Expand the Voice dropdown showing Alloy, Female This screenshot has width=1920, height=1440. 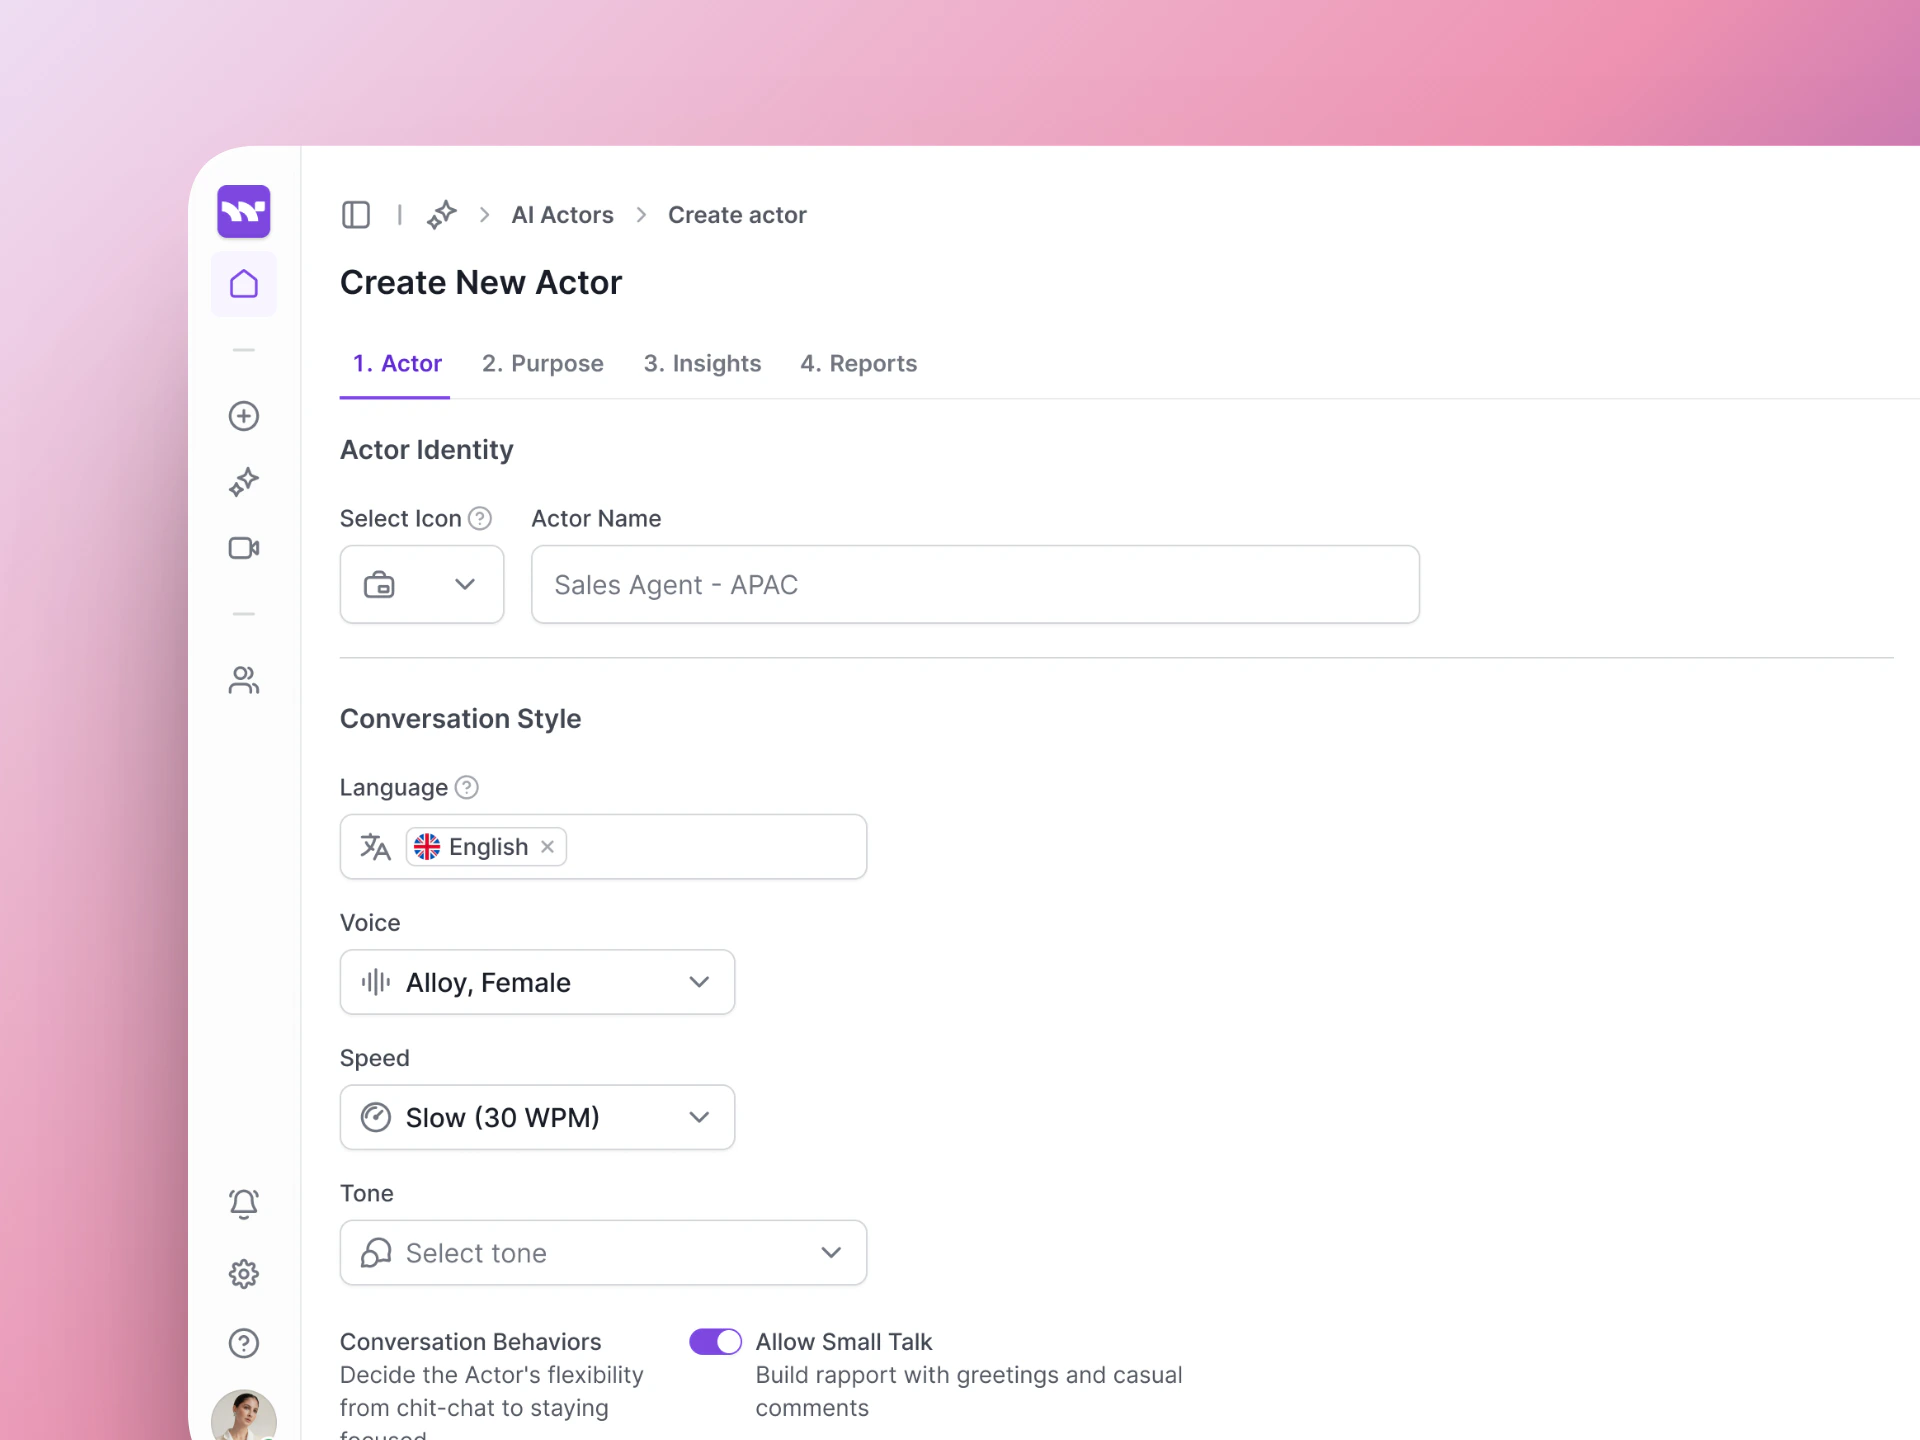(537, 982)
